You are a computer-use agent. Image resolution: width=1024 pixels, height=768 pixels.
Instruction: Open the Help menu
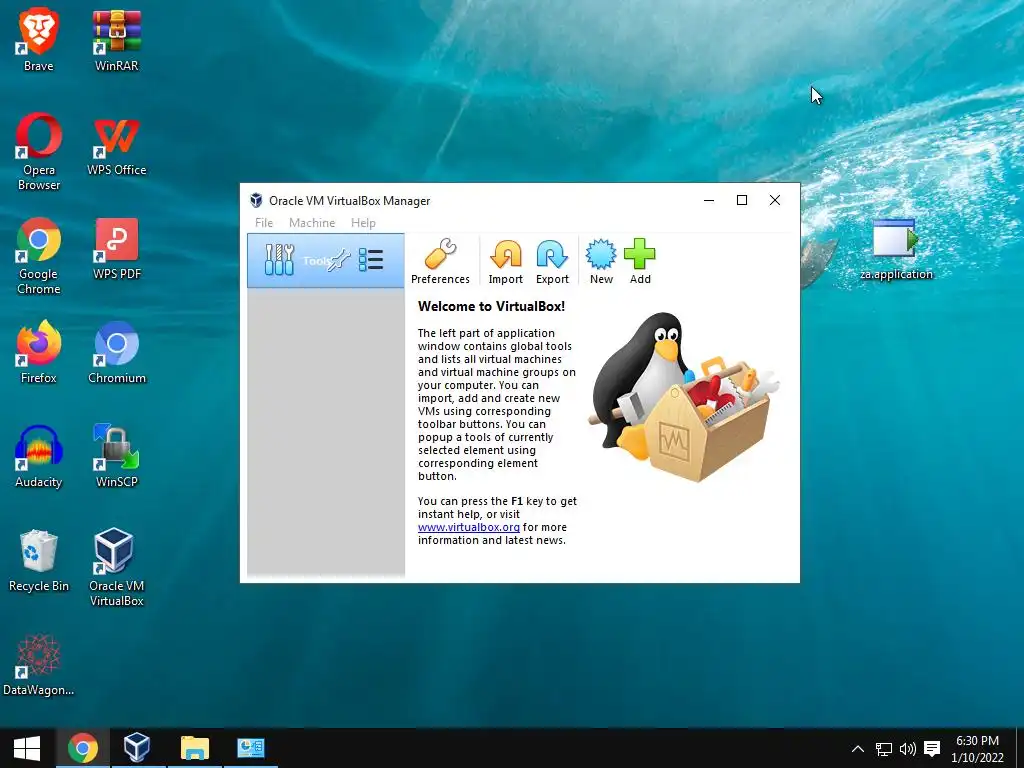click(363, 223)
